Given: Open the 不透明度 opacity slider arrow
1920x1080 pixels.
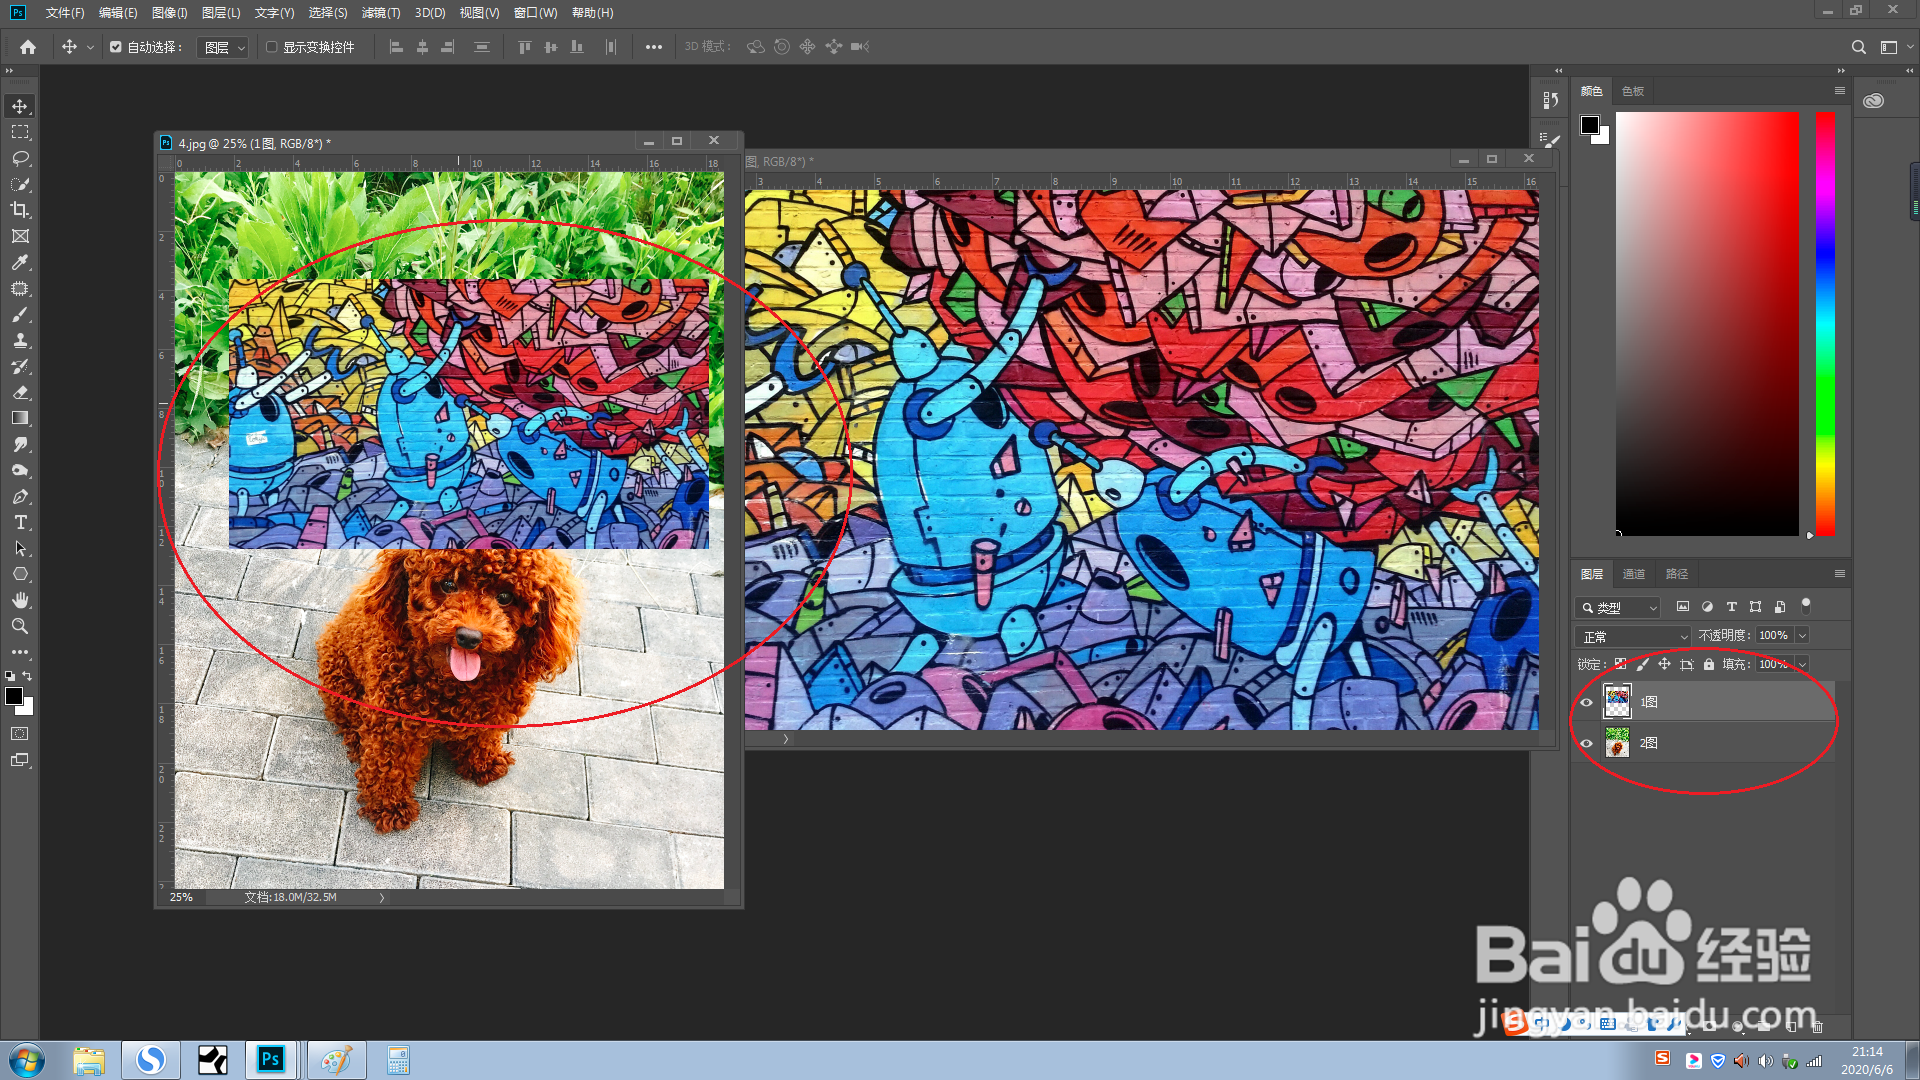Looking at the screenshot, I should [1802, 636].
